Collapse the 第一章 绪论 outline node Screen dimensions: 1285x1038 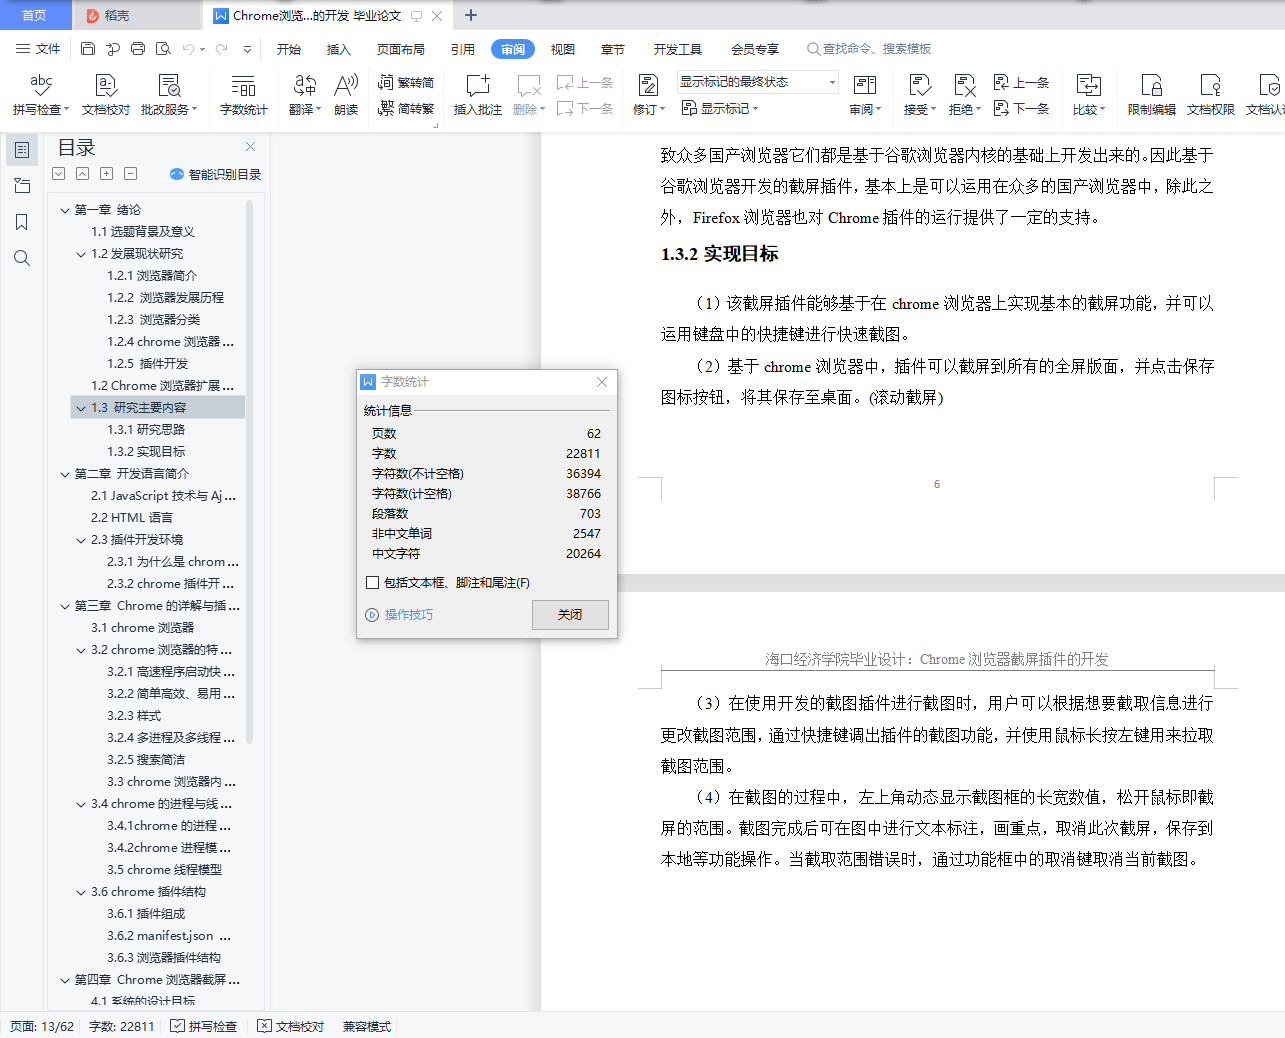point(65,210)
